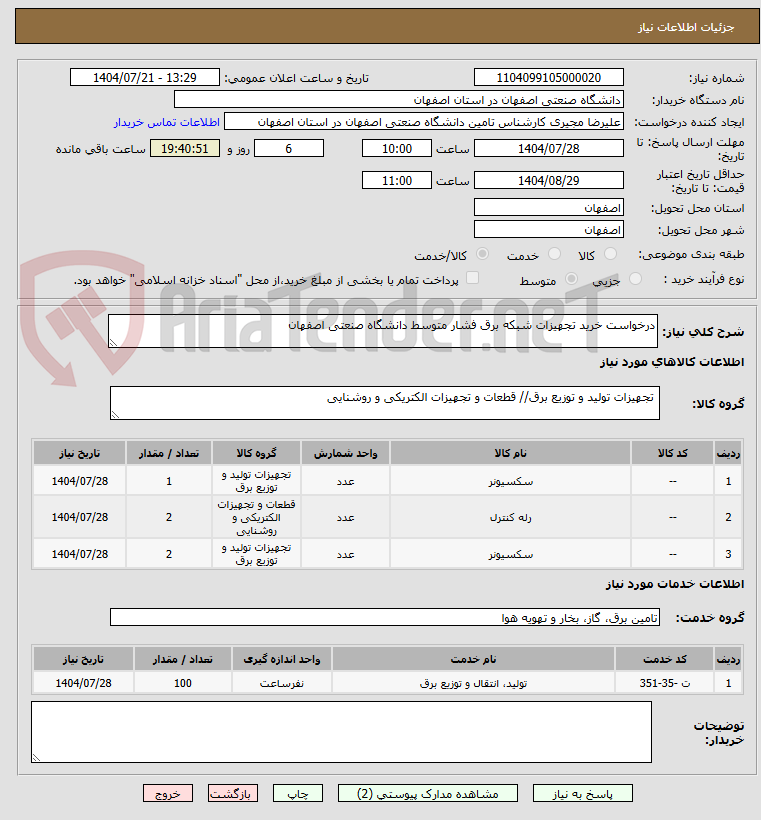Click the بازگشت back button
Screen dimensions: 761x820
tap(233, 793)
